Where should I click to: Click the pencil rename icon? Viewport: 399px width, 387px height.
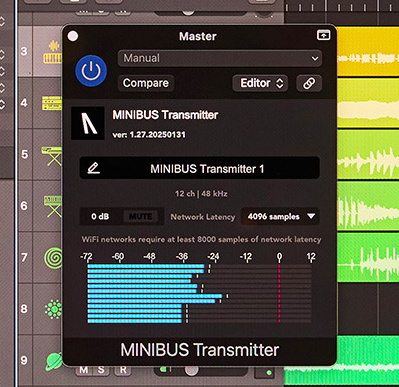[x=94, y=168]
